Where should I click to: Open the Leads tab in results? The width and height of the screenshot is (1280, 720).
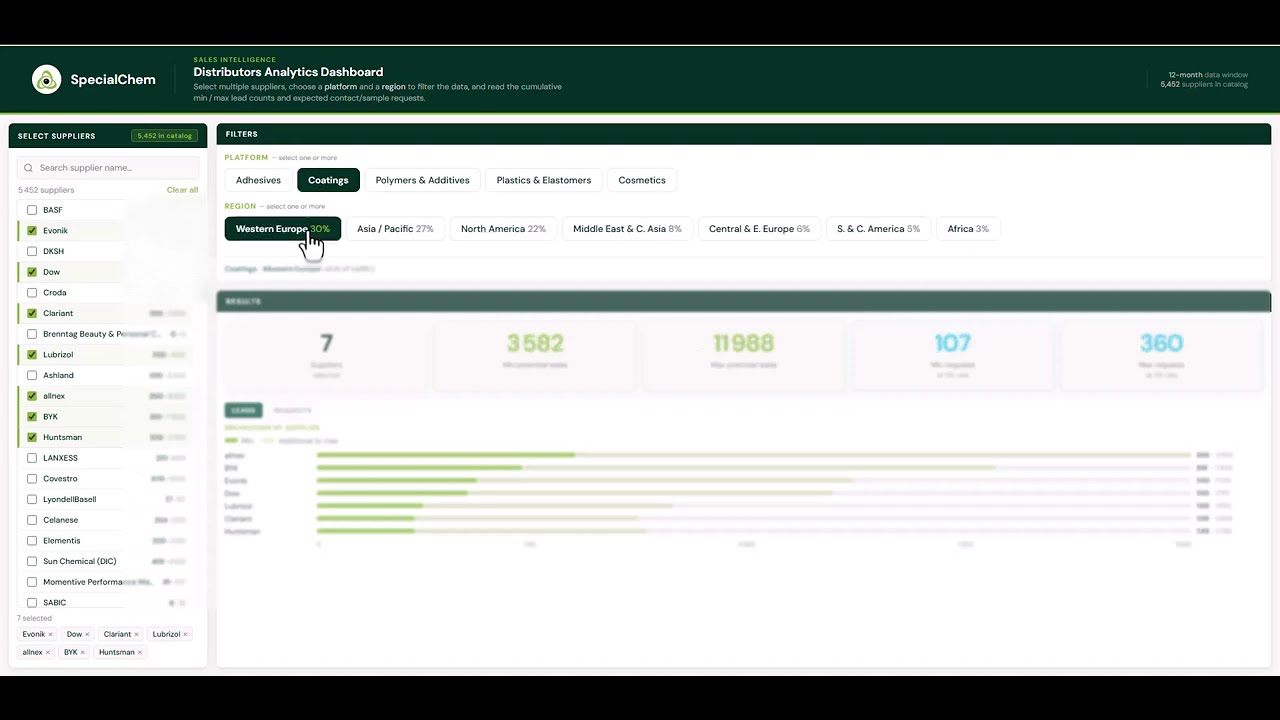click(243, 410)
